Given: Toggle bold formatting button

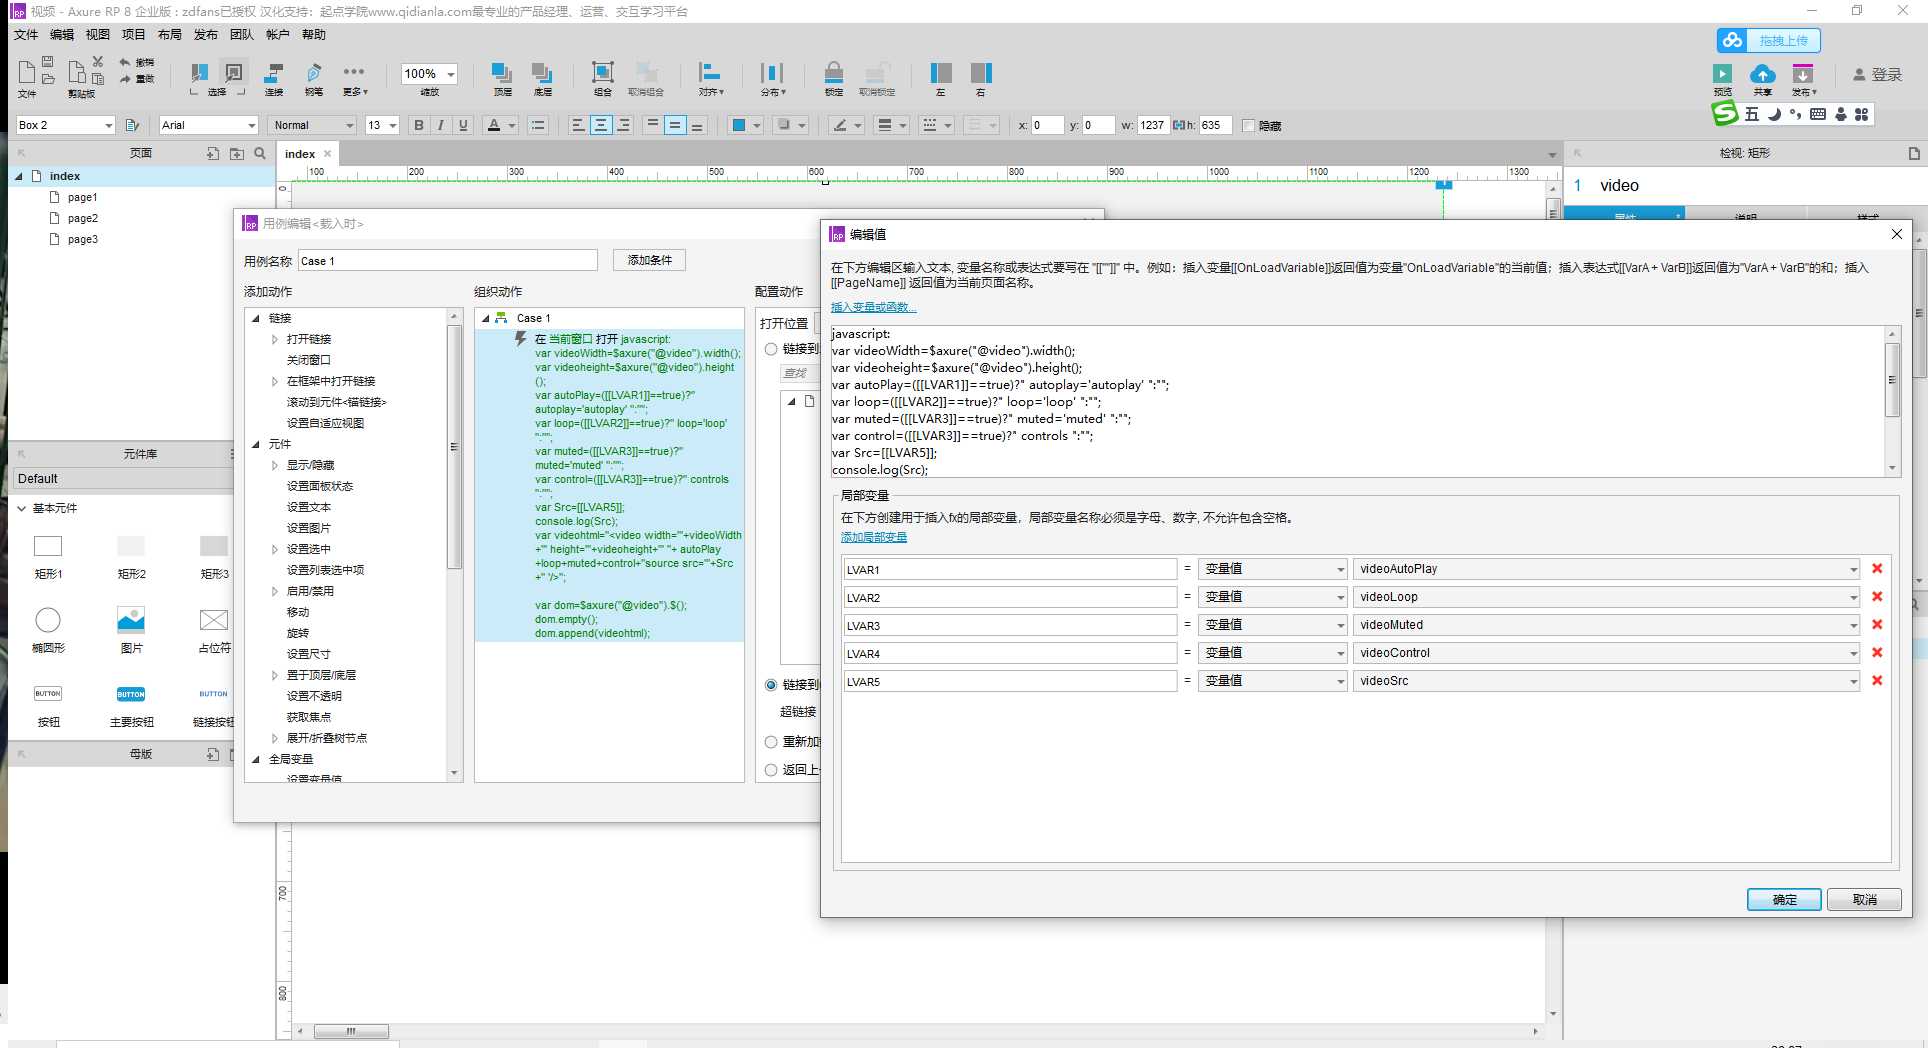Looking at the screenshot, I should click(x=419, y=125).
